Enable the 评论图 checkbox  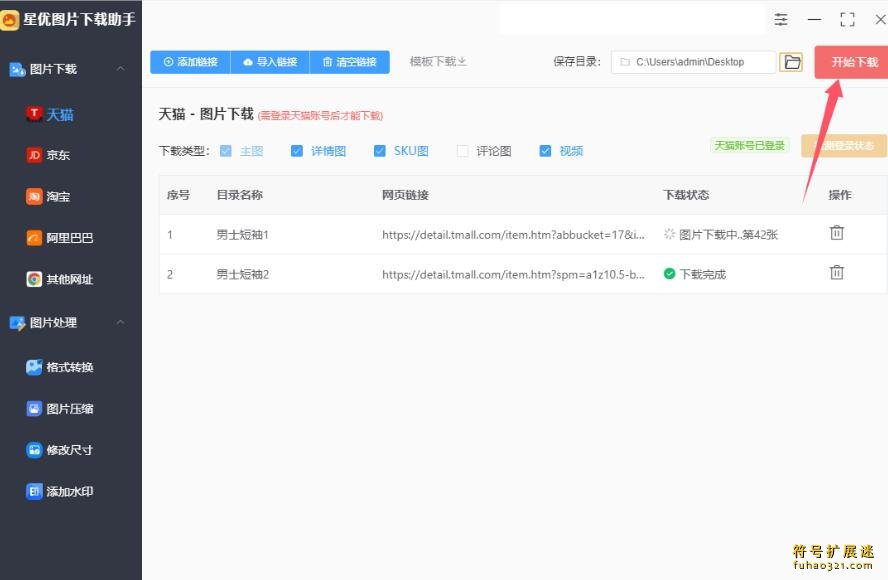point(462,151)
